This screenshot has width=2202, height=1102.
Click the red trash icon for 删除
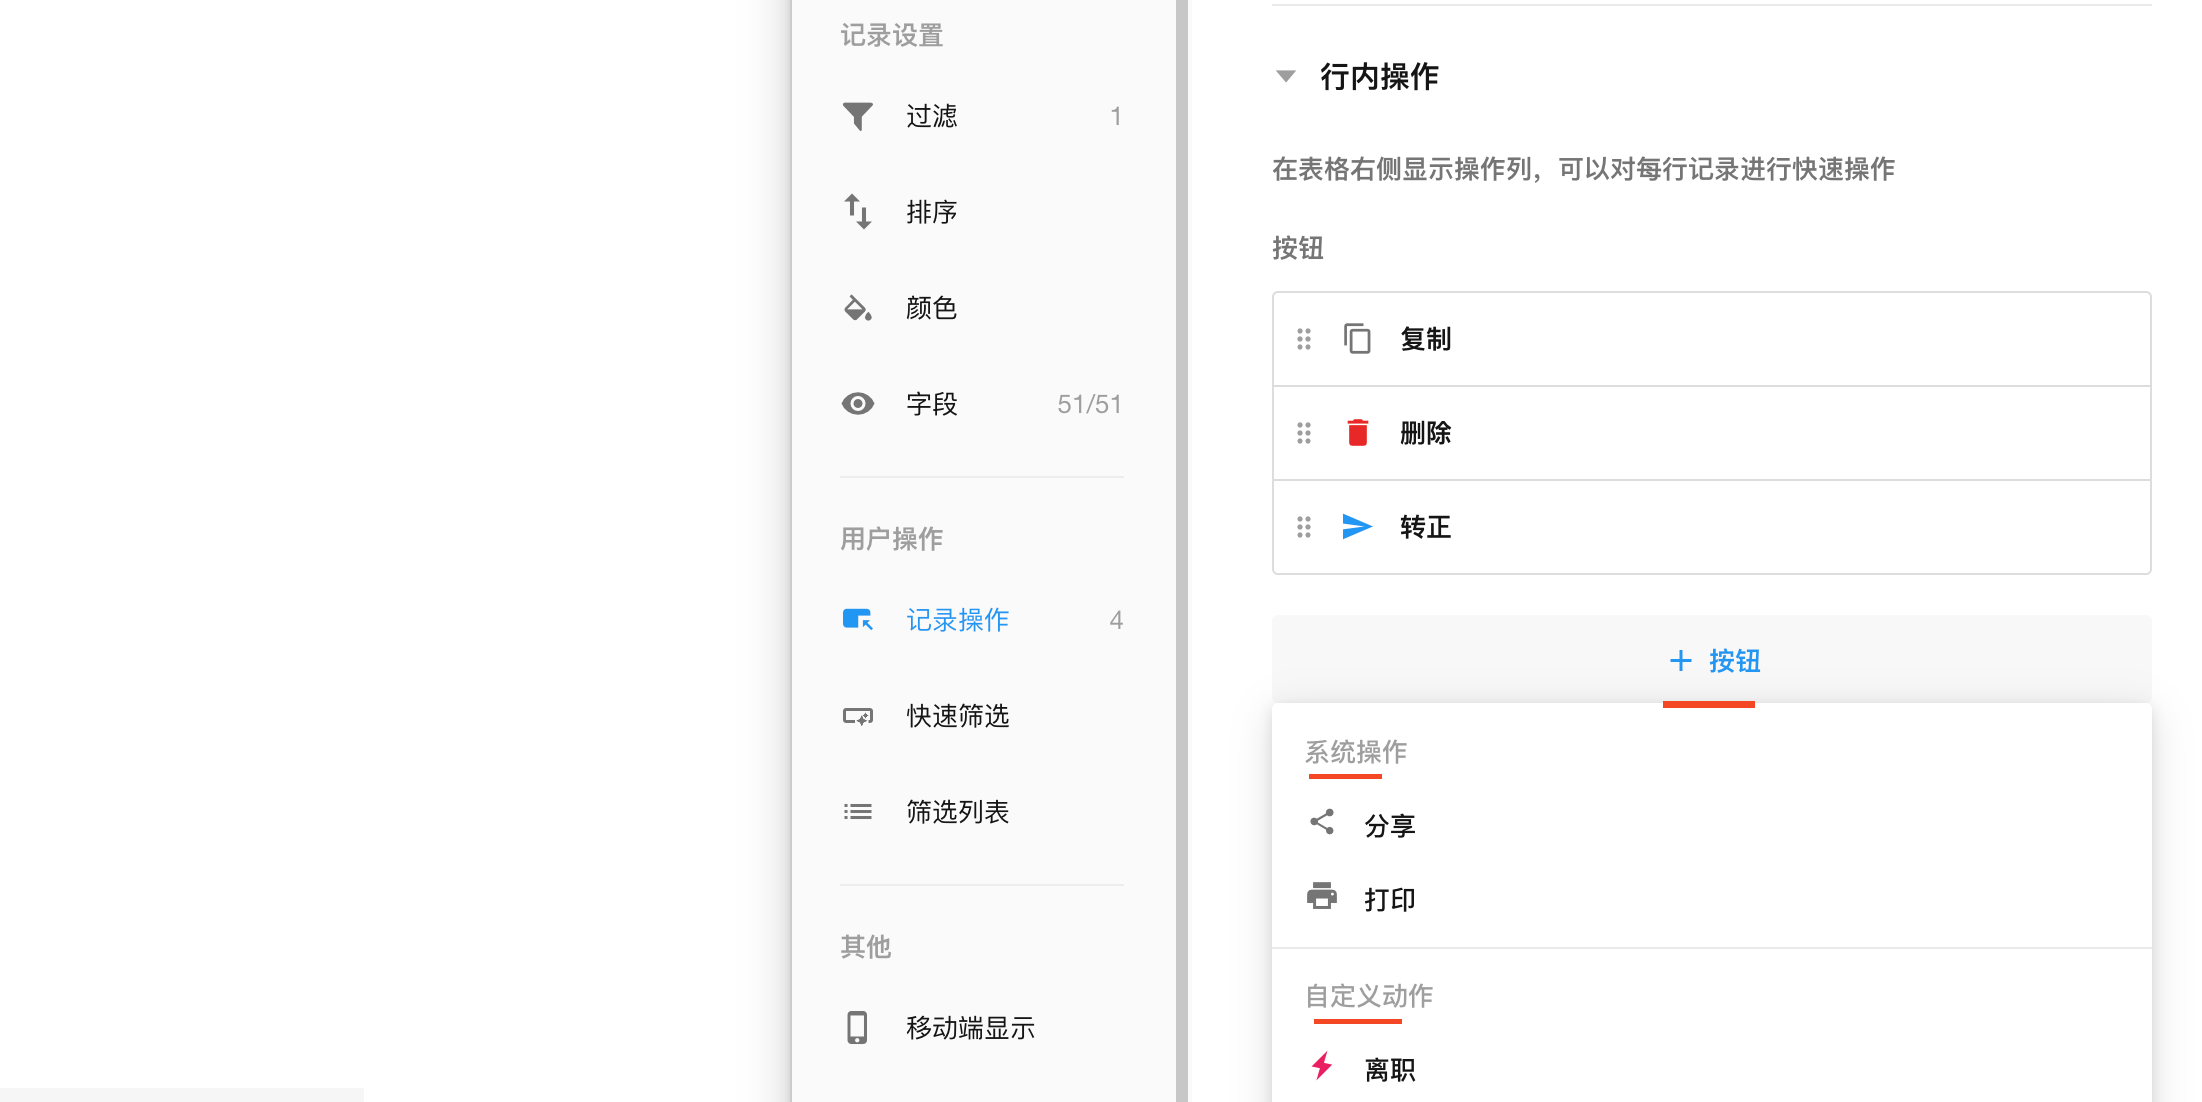pos(1357,433)
